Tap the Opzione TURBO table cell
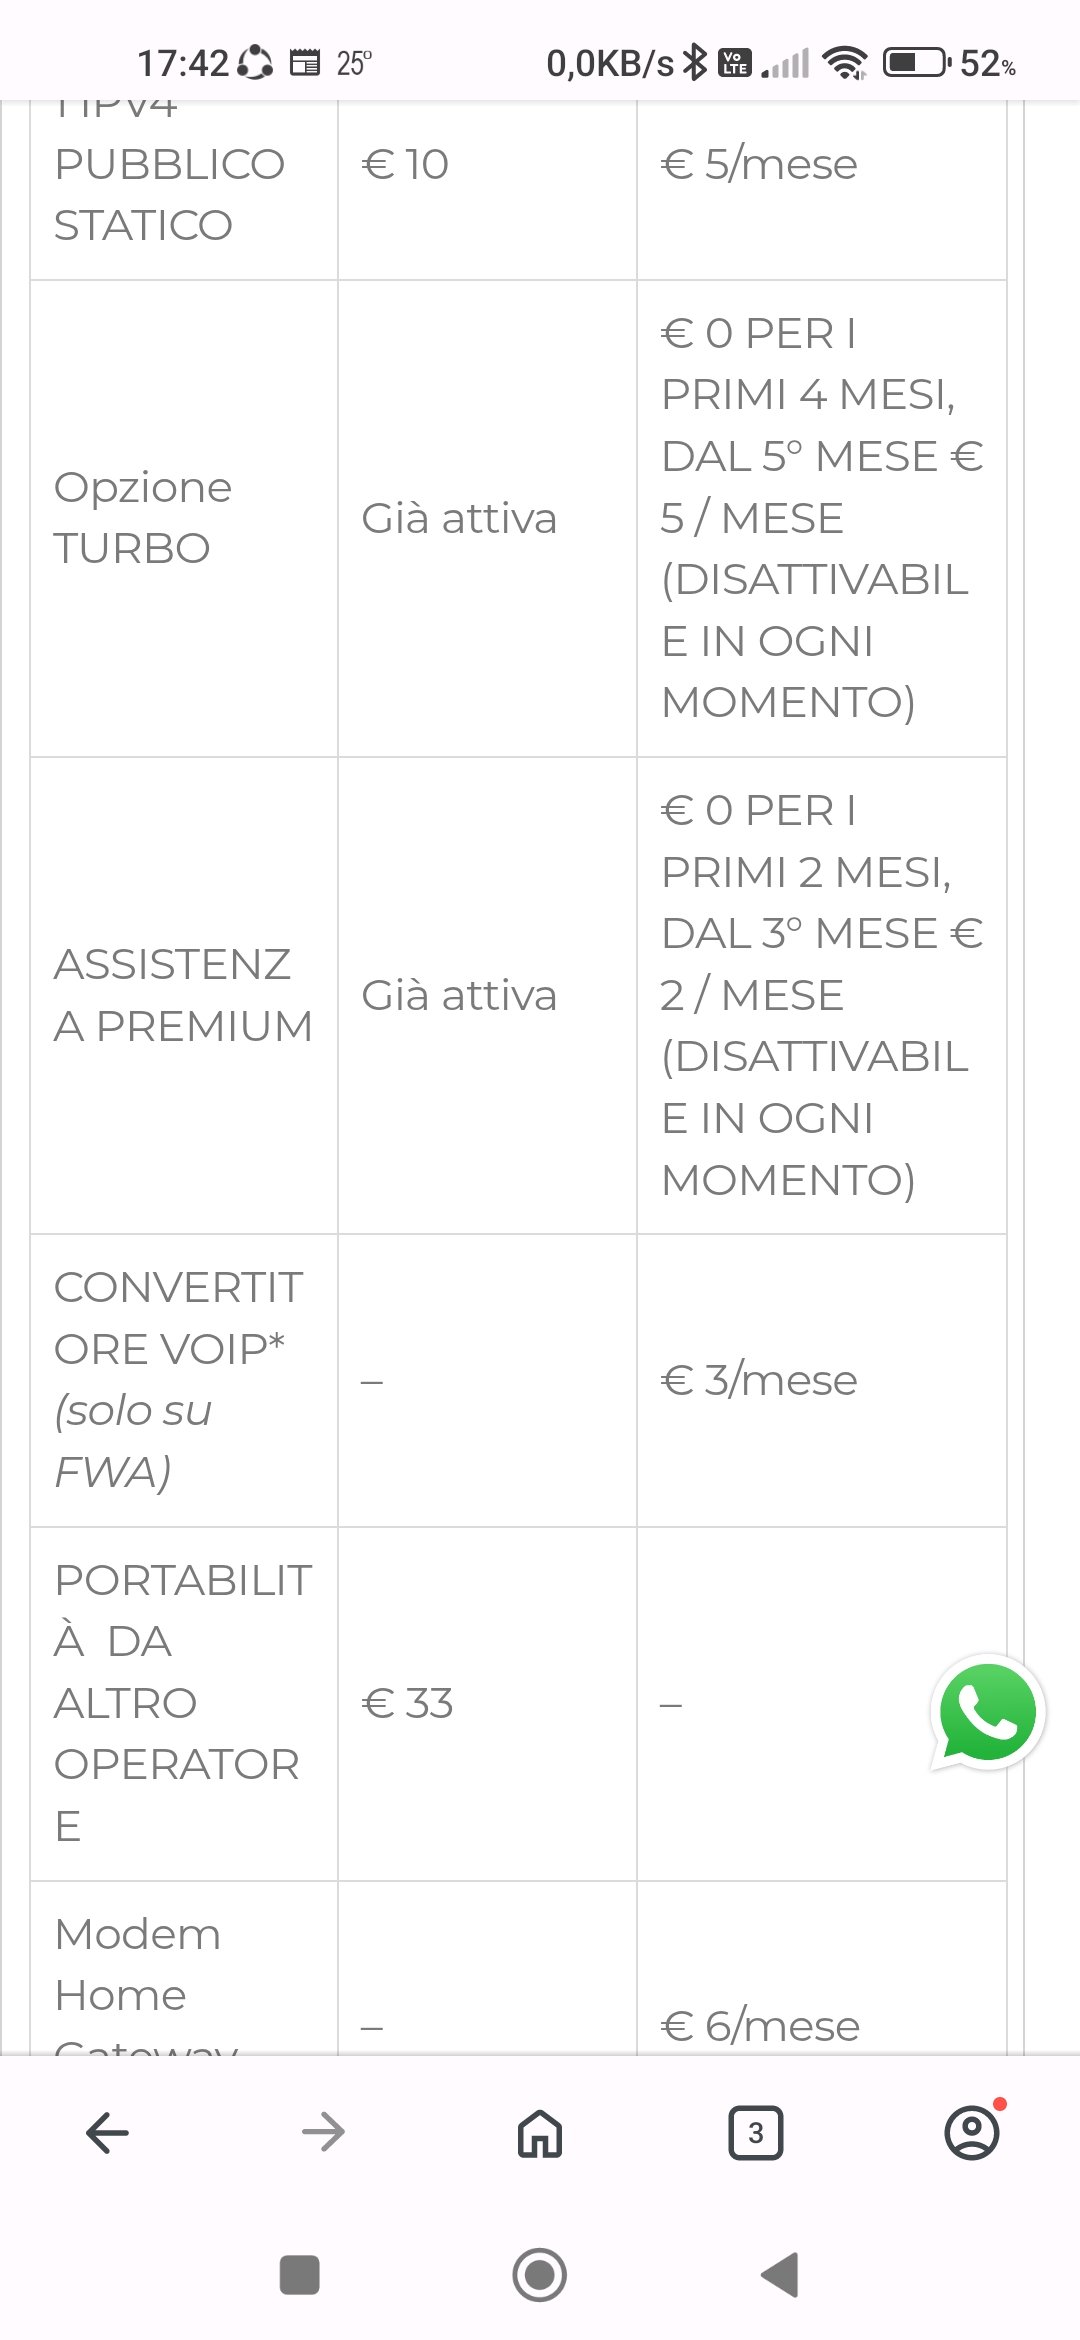 pyautogui.click(x=143, y=518)
